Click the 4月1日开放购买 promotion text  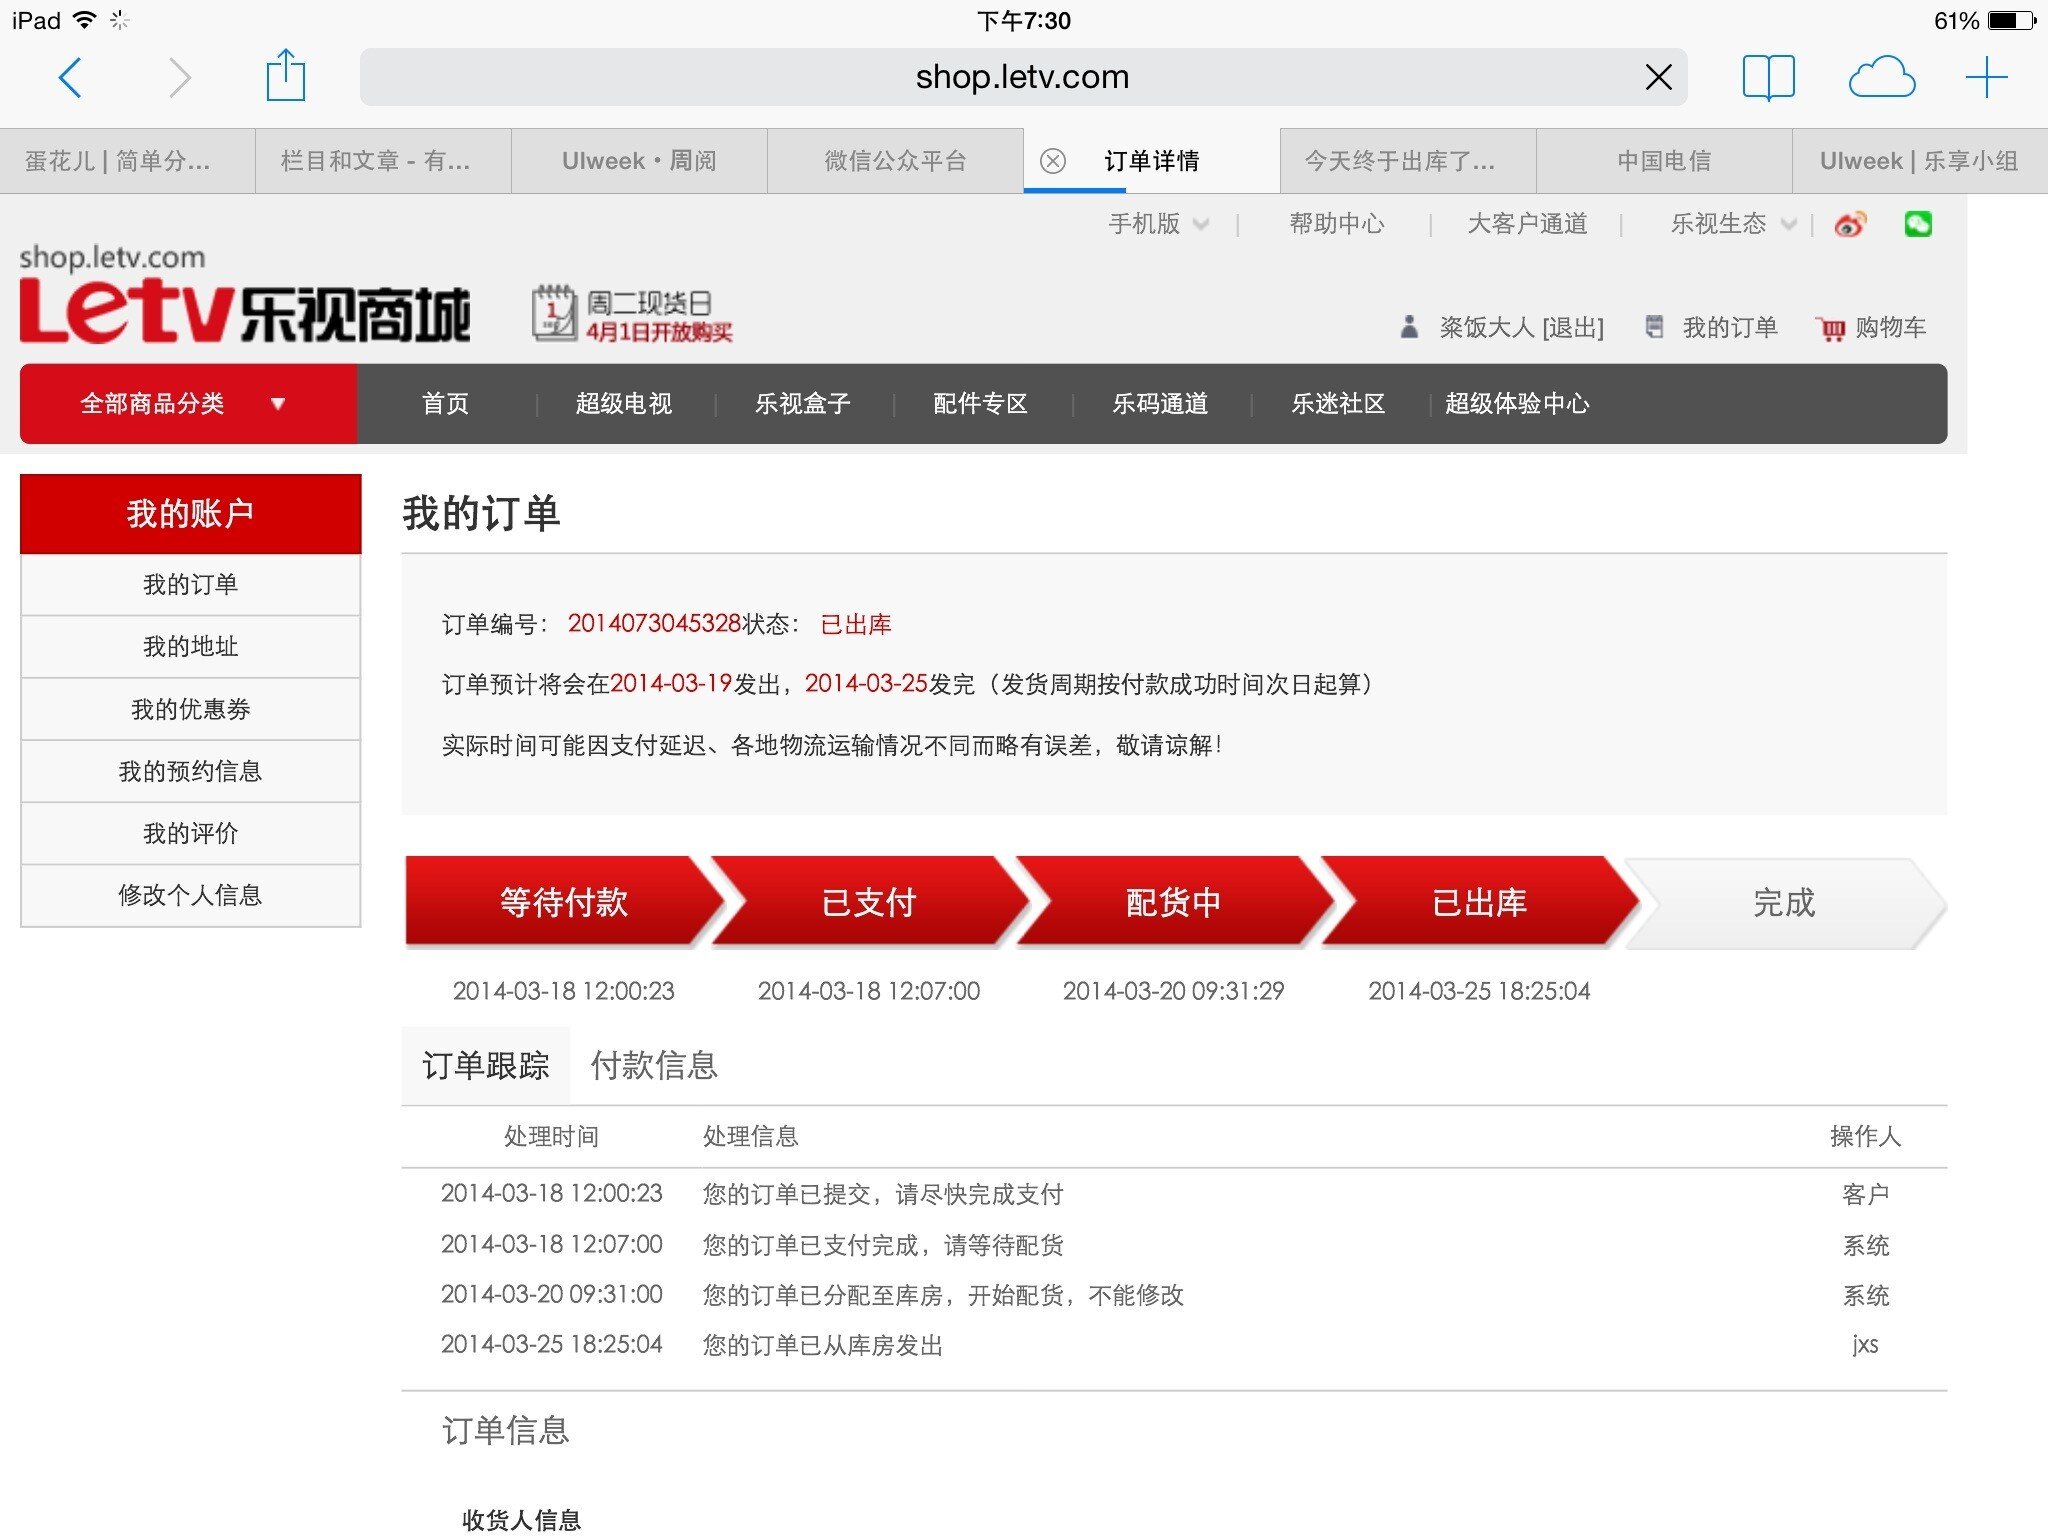(x=659, y=333)
